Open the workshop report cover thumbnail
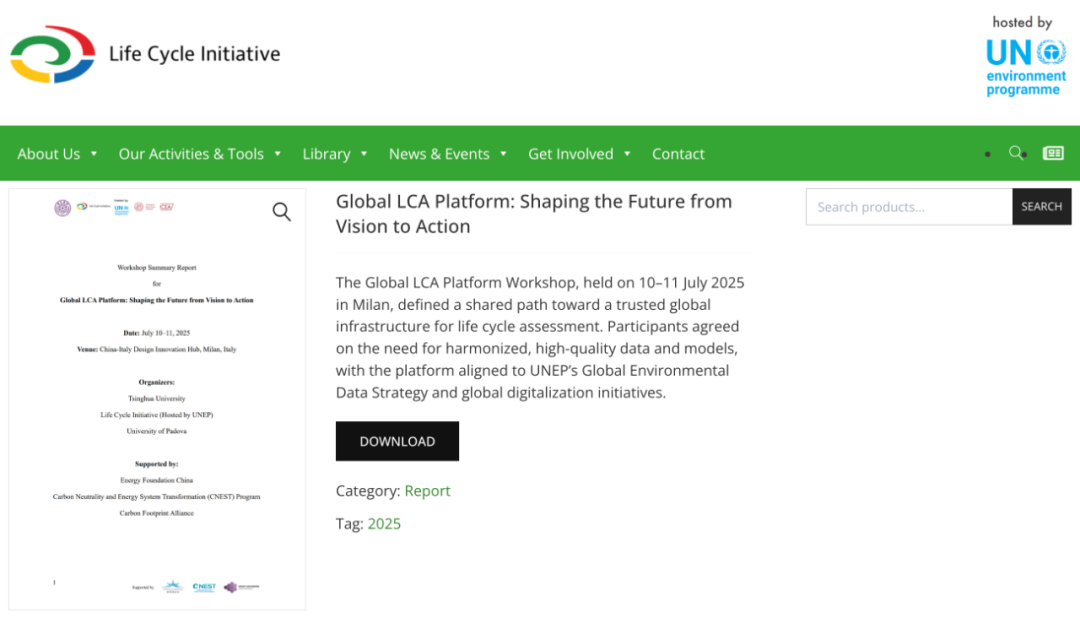Screen dimensions: 1080x618 157,400
